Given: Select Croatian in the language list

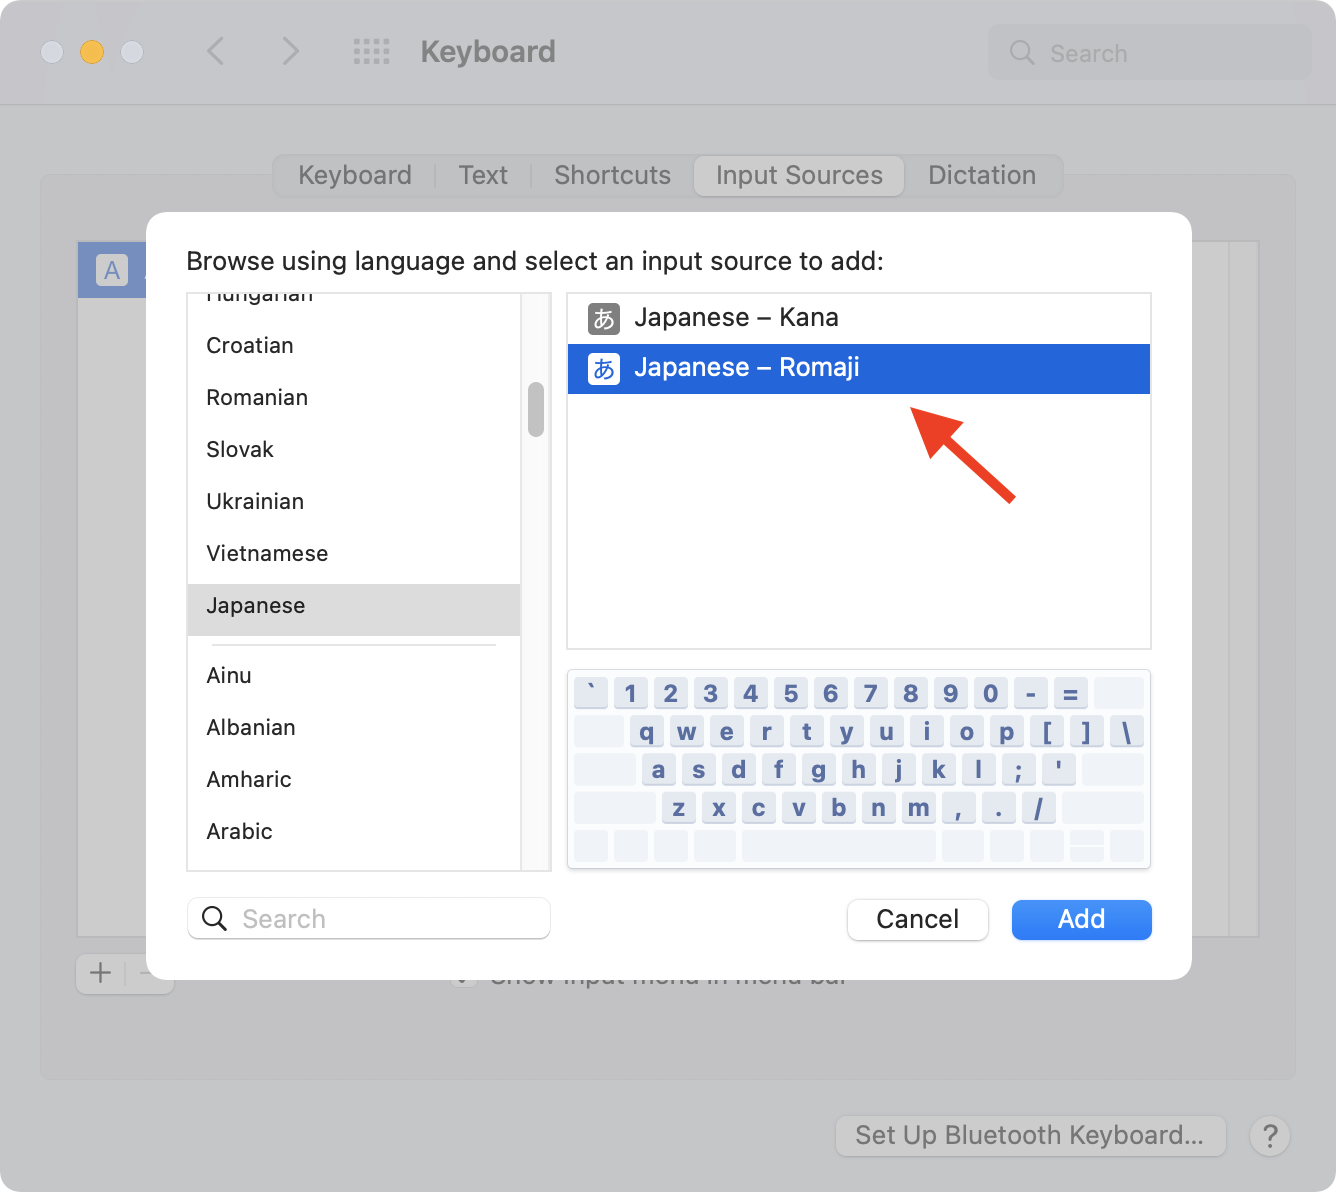Looking at the screenshot, I should 250,345.
